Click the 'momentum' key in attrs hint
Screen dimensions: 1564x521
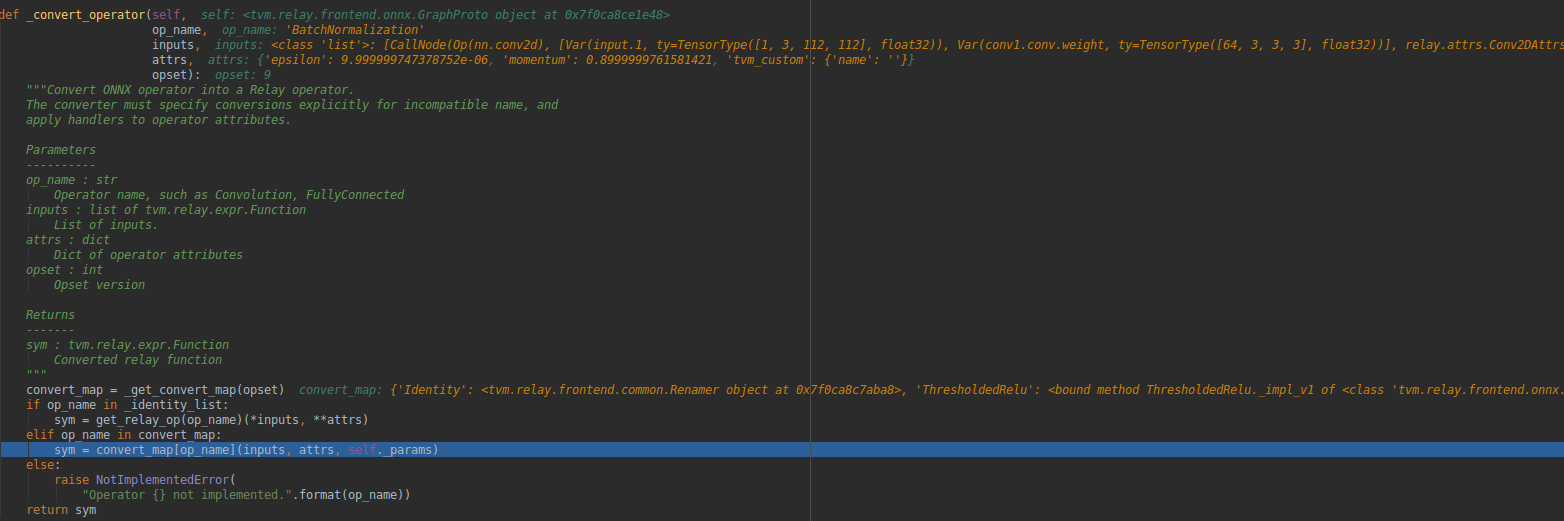536,60
